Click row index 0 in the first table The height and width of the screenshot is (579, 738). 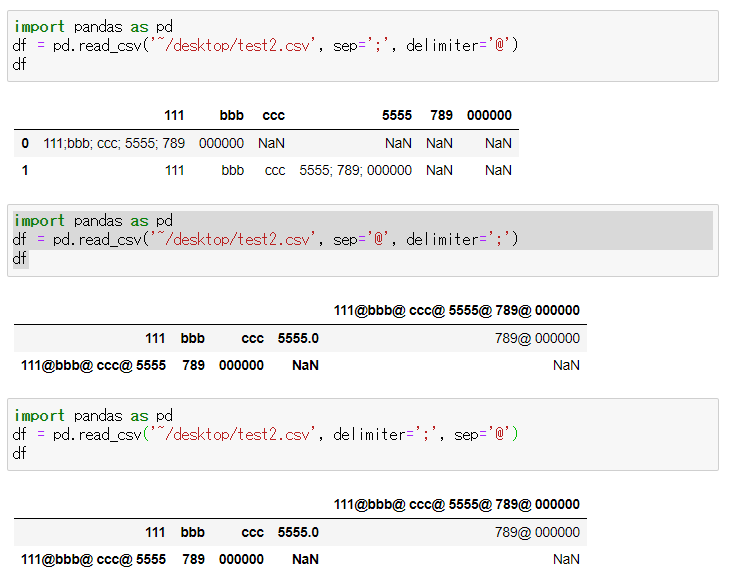[x=25, y=144]
